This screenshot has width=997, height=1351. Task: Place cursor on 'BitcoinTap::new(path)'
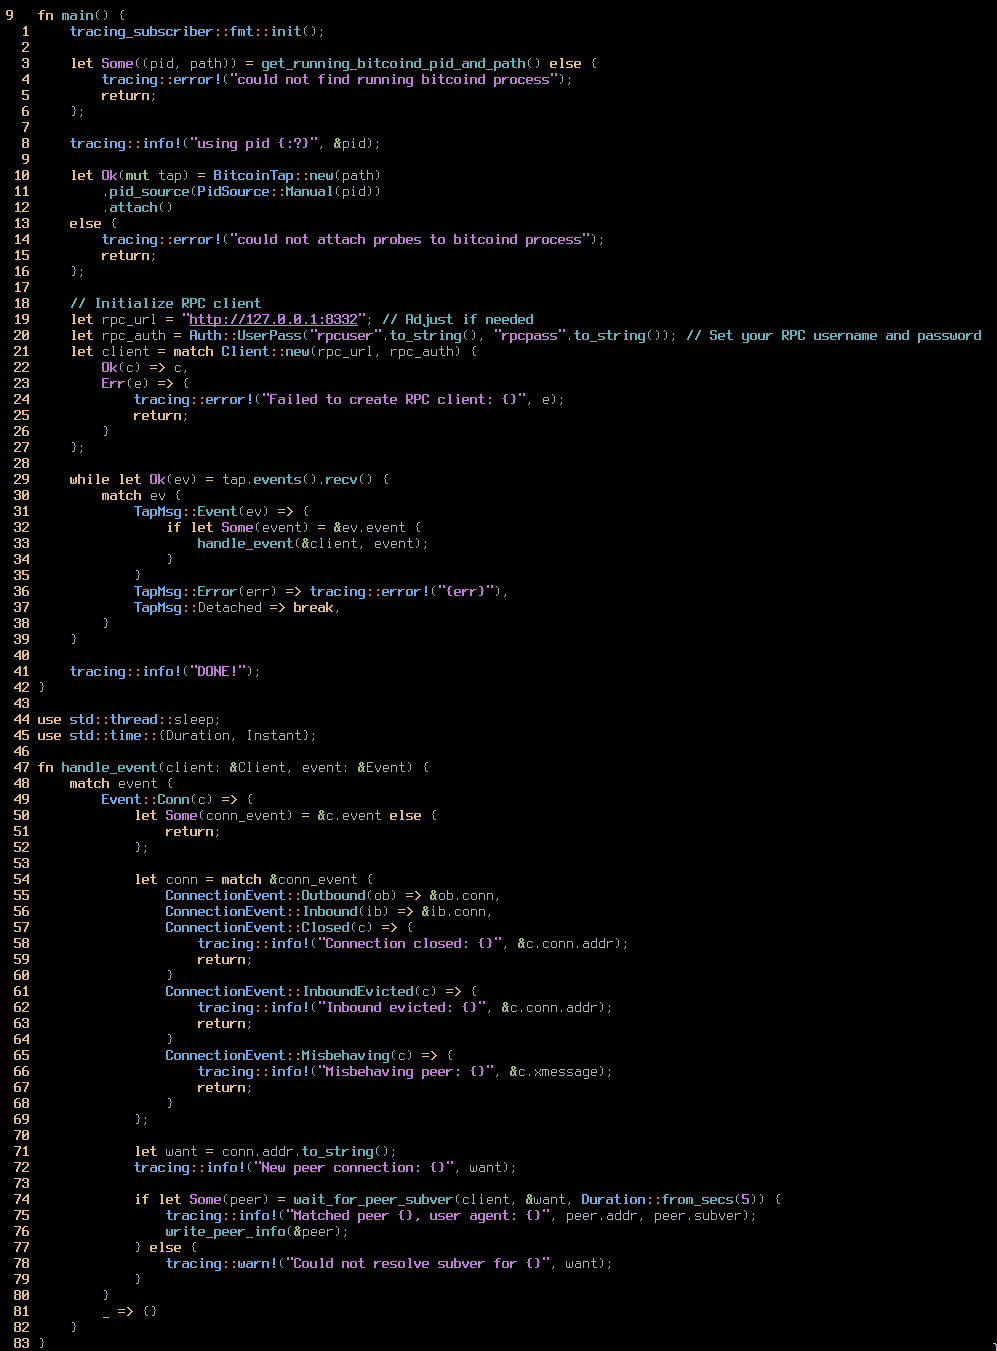[x=297, y=175]
